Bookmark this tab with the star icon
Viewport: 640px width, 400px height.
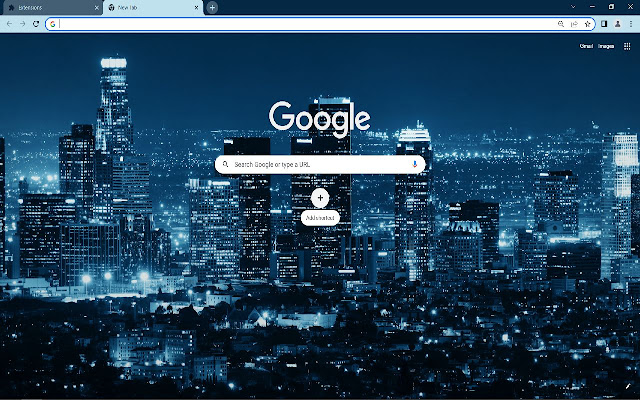point(587,24)
